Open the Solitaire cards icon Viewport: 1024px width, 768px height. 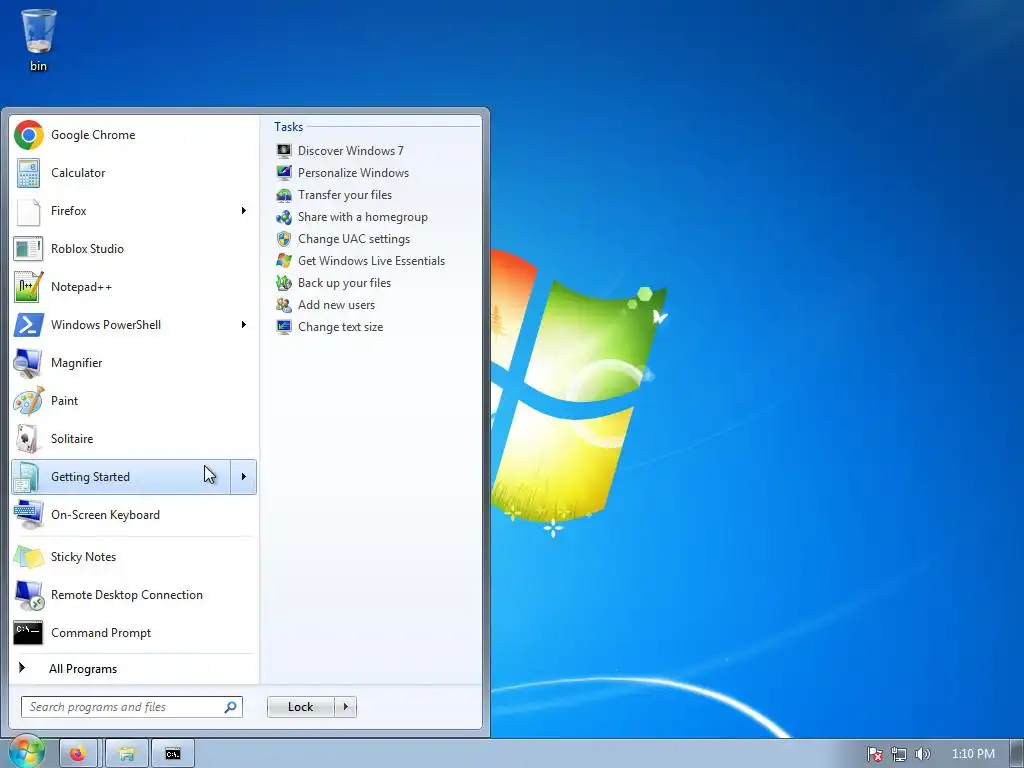(x=29, y=439)
